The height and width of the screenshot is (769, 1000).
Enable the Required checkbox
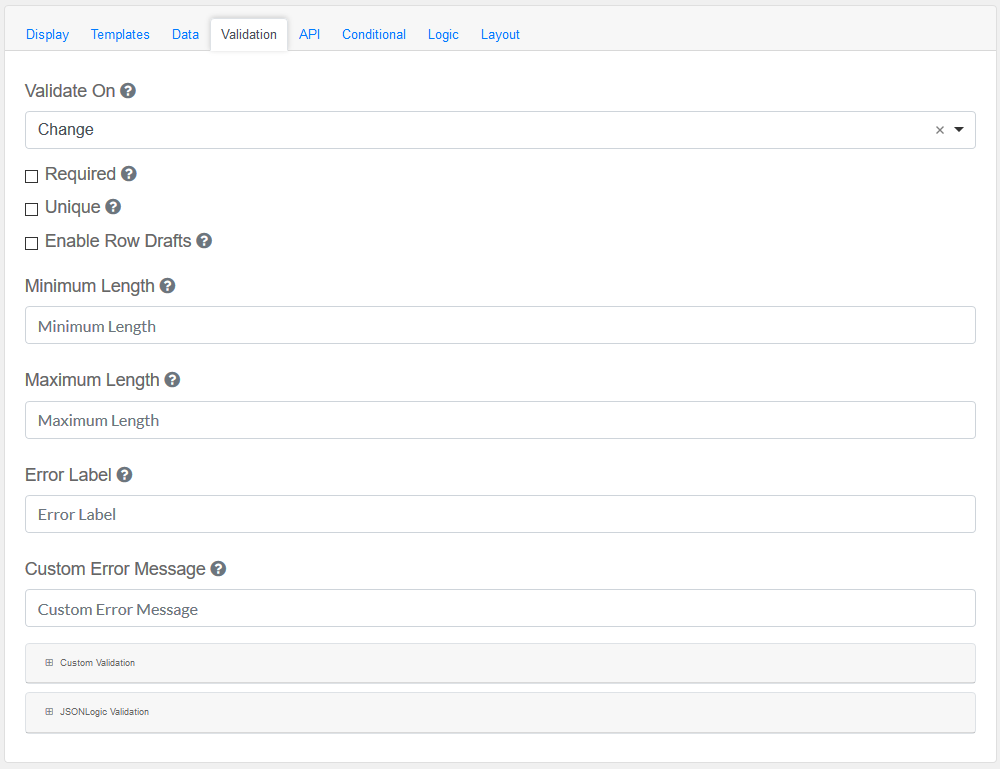coord(32,176)
